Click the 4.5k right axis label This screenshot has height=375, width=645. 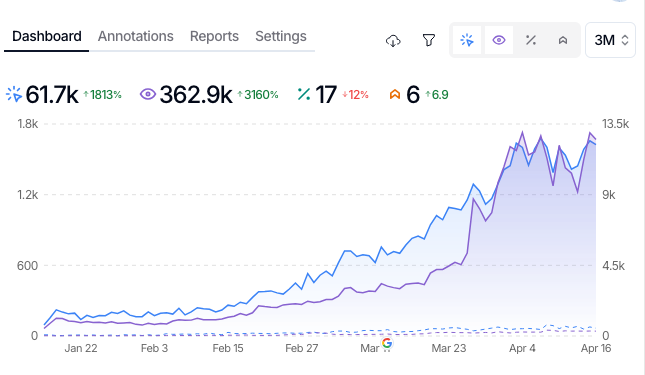613,266
